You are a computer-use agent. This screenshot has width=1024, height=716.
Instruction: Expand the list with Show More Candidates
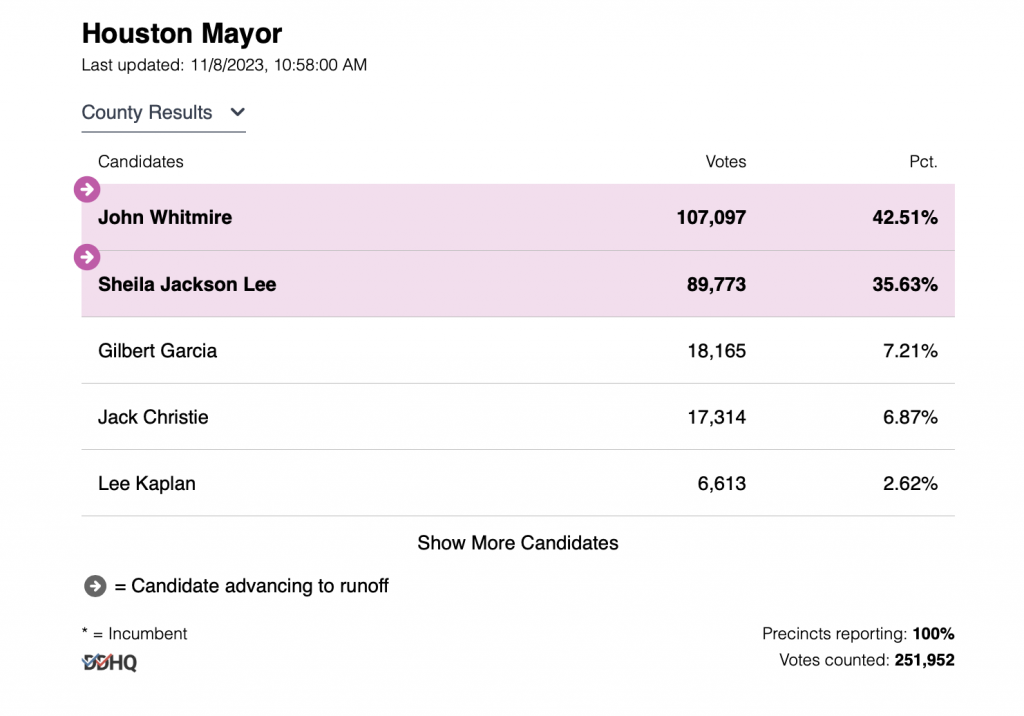518,543
